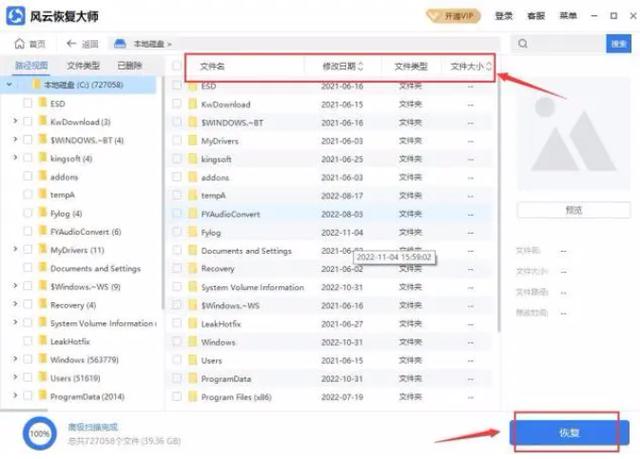Click the 预览 button

[573, 210]
